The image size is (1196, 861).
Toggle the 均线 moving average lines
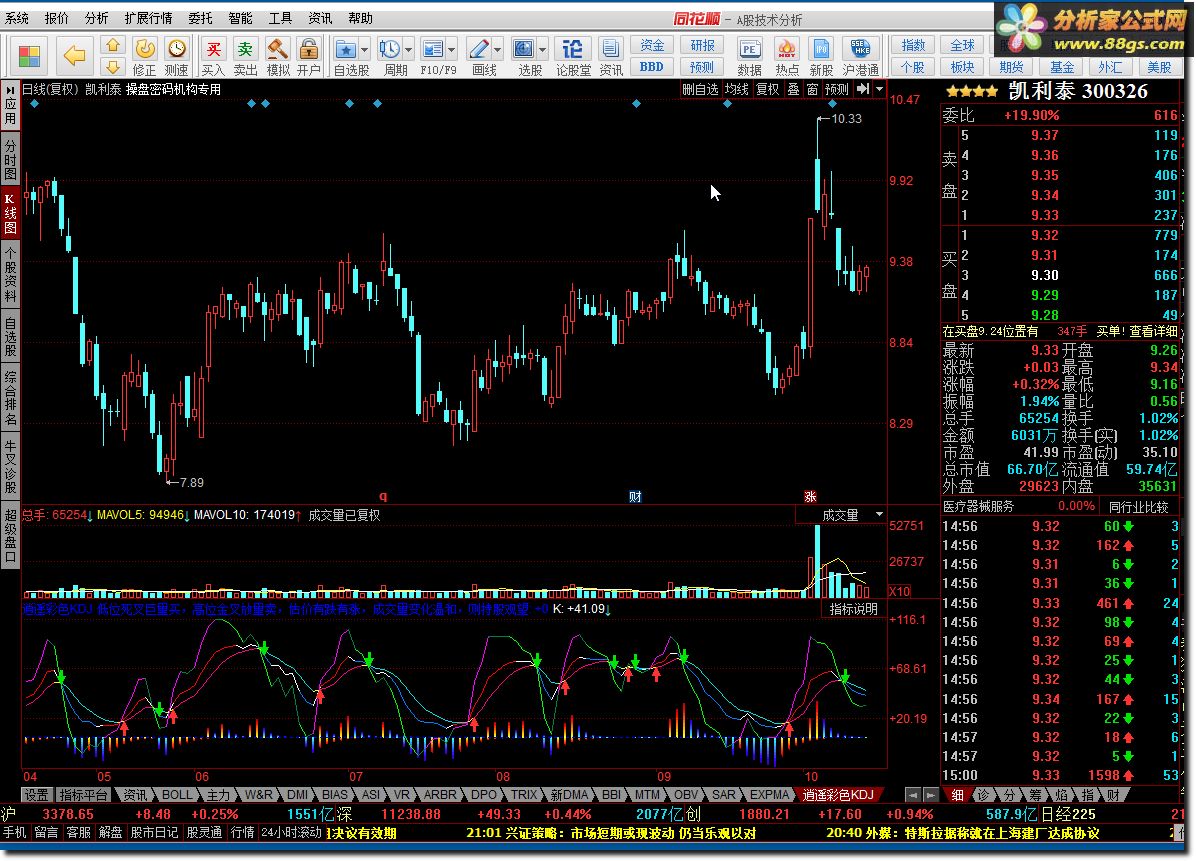pos(736,89)
